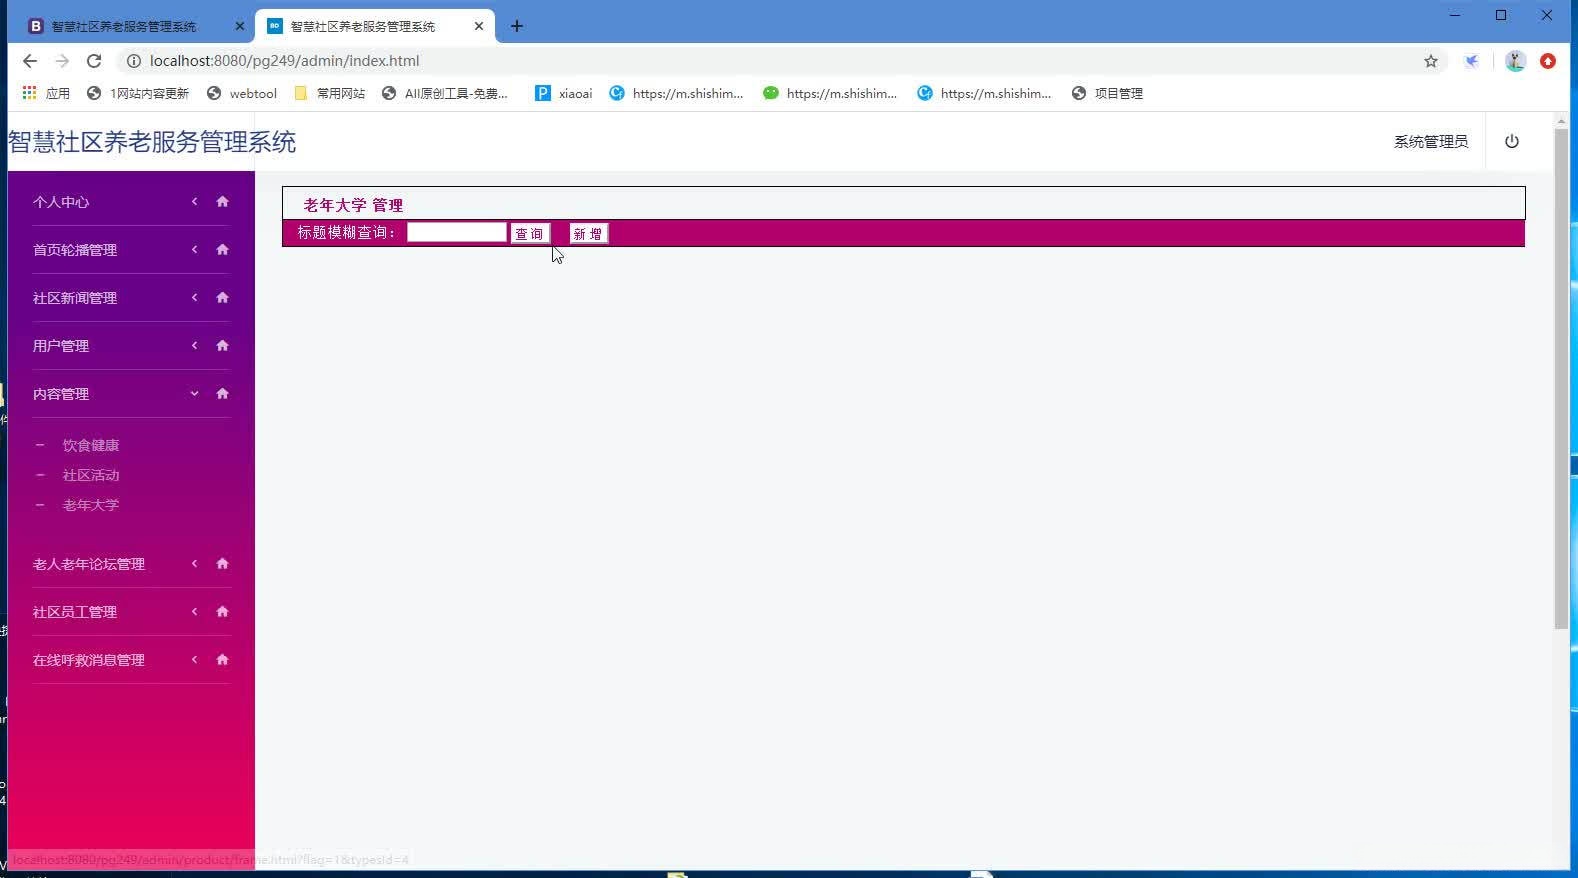Click the home icon beside 内容管理
1578x878 pixels.
click(222, 394)
